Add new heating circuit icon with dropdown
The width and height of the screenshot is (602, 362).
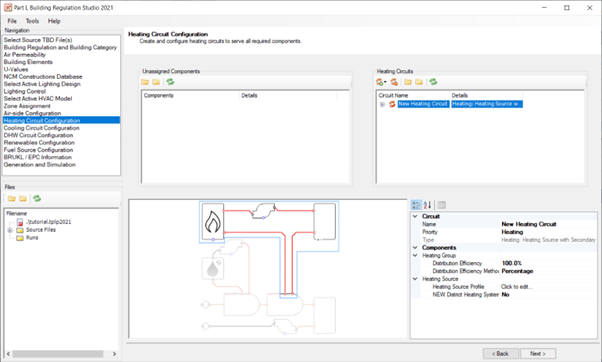point(380,82)
